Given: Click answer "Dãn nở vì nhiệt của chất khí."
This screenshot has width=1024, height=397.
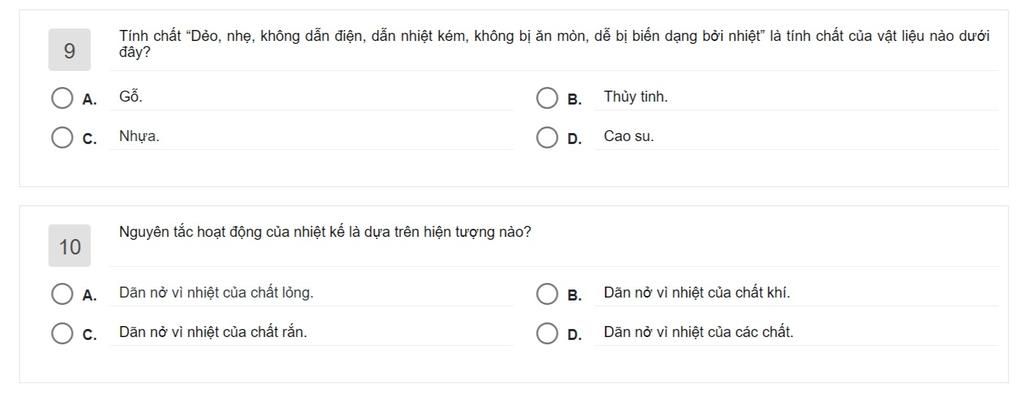Looking at the screenshot, I should click(x=697, y=293).
